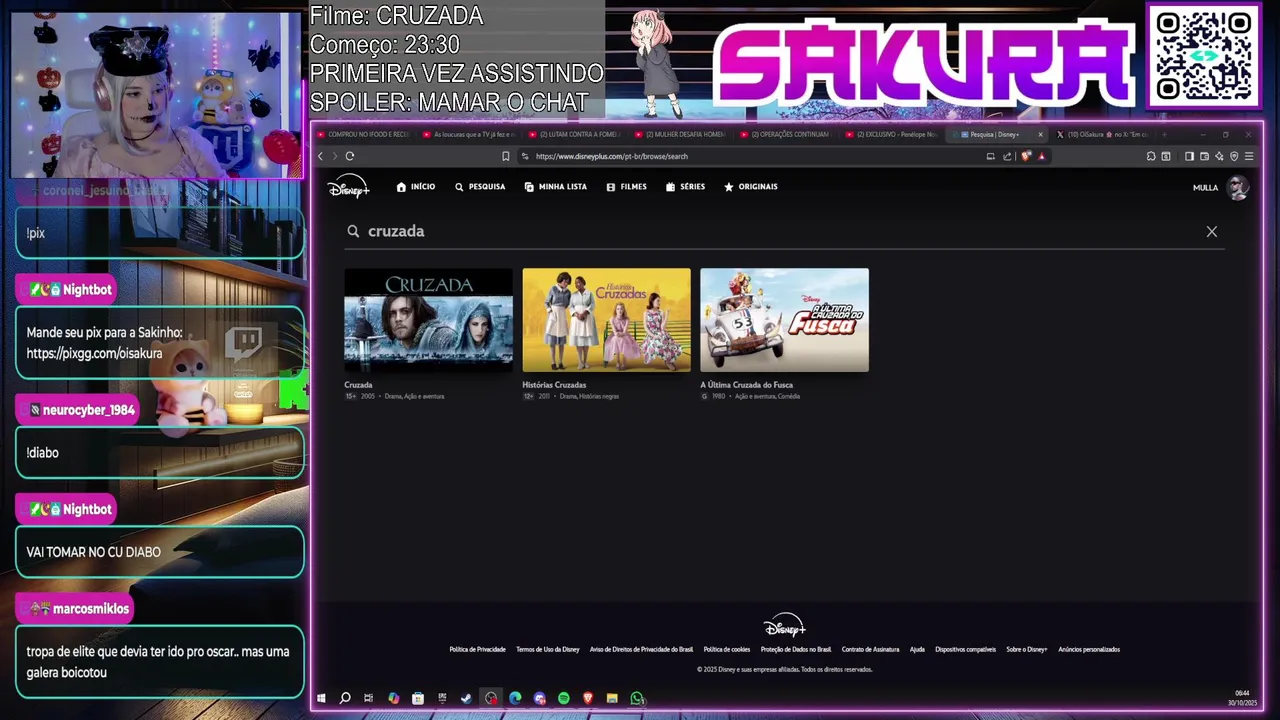Viewport: 1280px width, 720px height.
Task: Open the Originais section
Action: pos(751,187)
